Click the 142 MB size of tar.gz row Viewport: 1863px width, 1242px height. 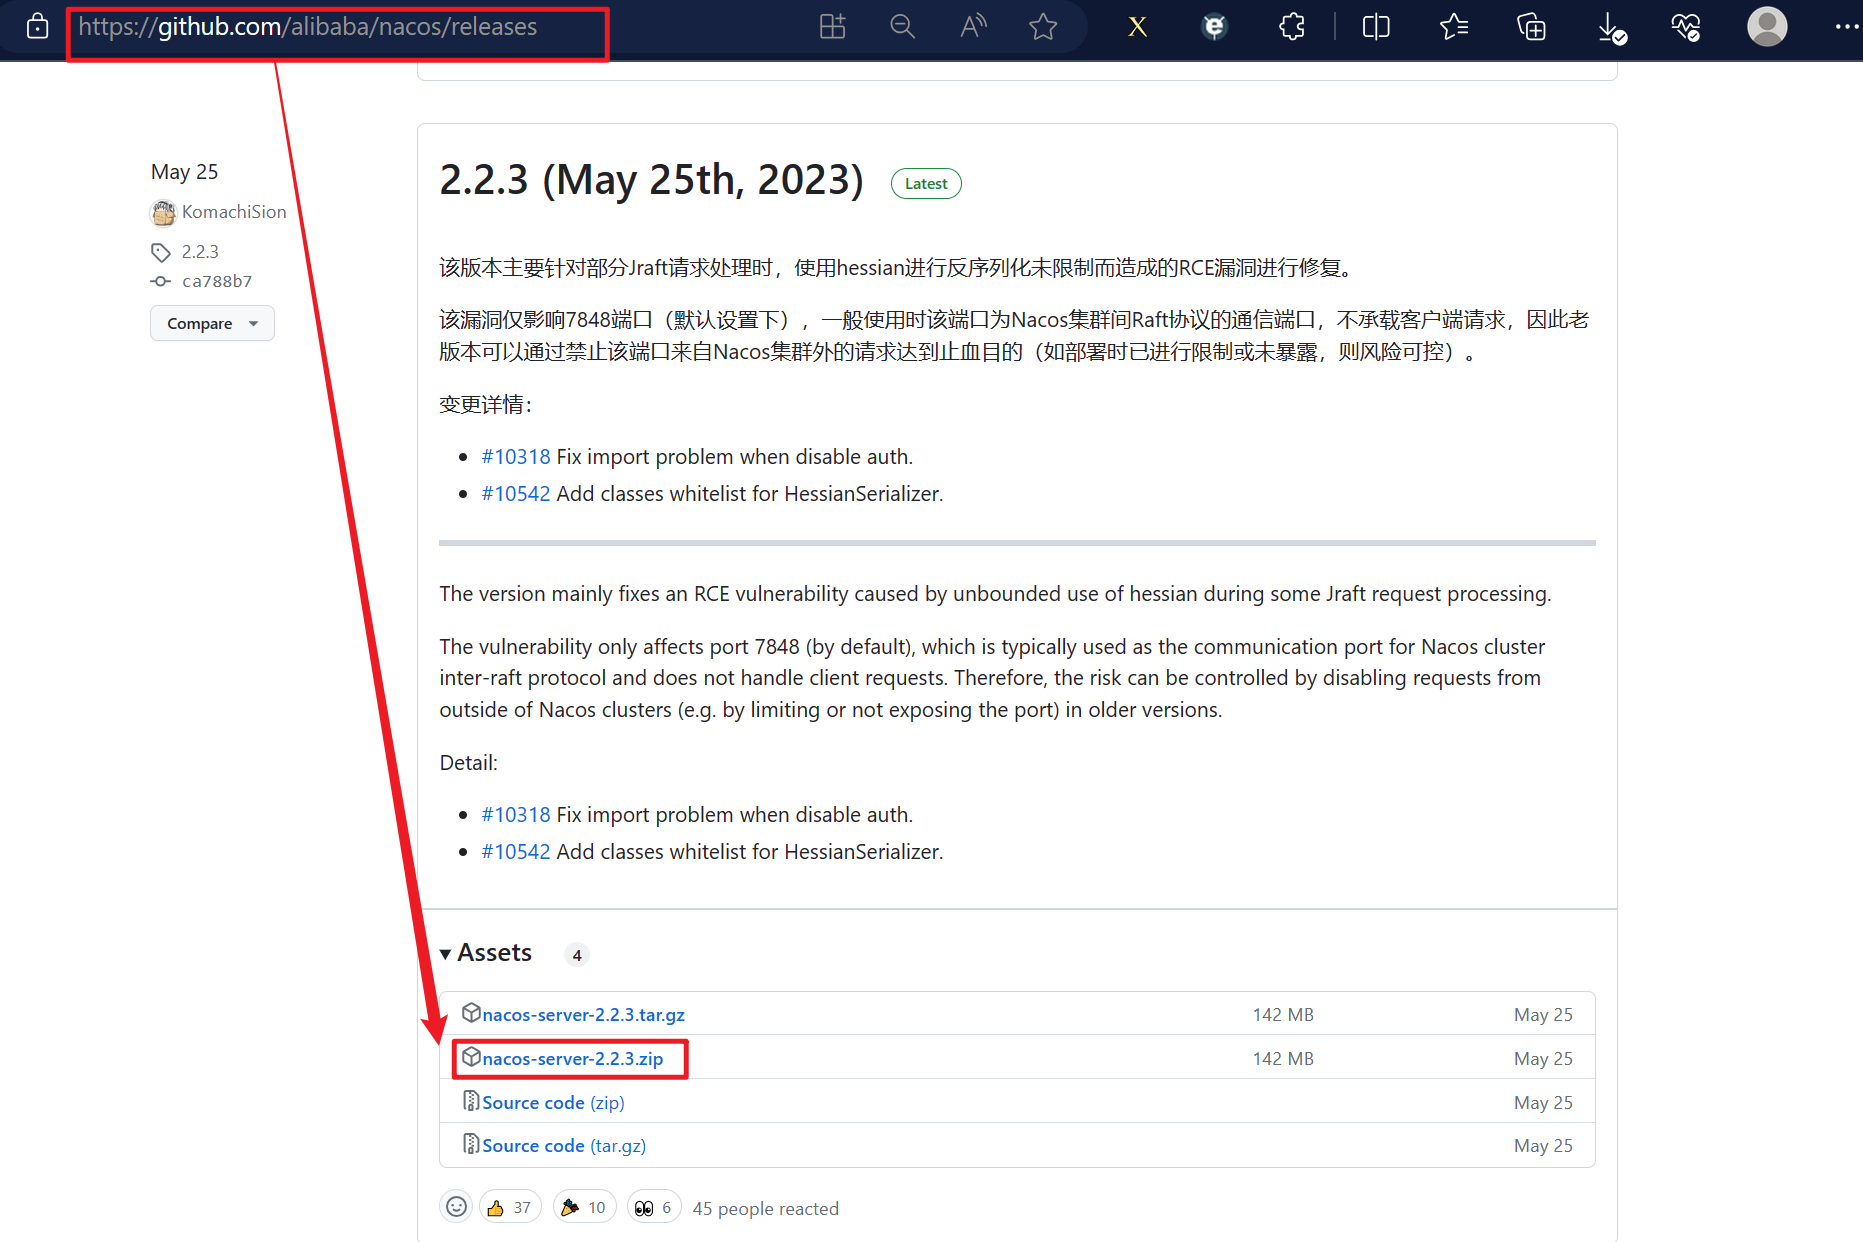pos(1283,1015)
